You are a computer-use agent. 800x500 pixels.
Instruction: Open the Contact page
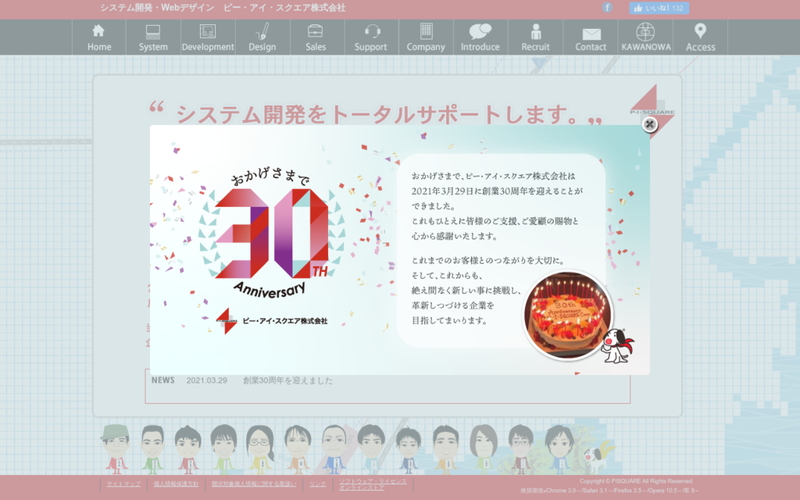pos(591,37)
